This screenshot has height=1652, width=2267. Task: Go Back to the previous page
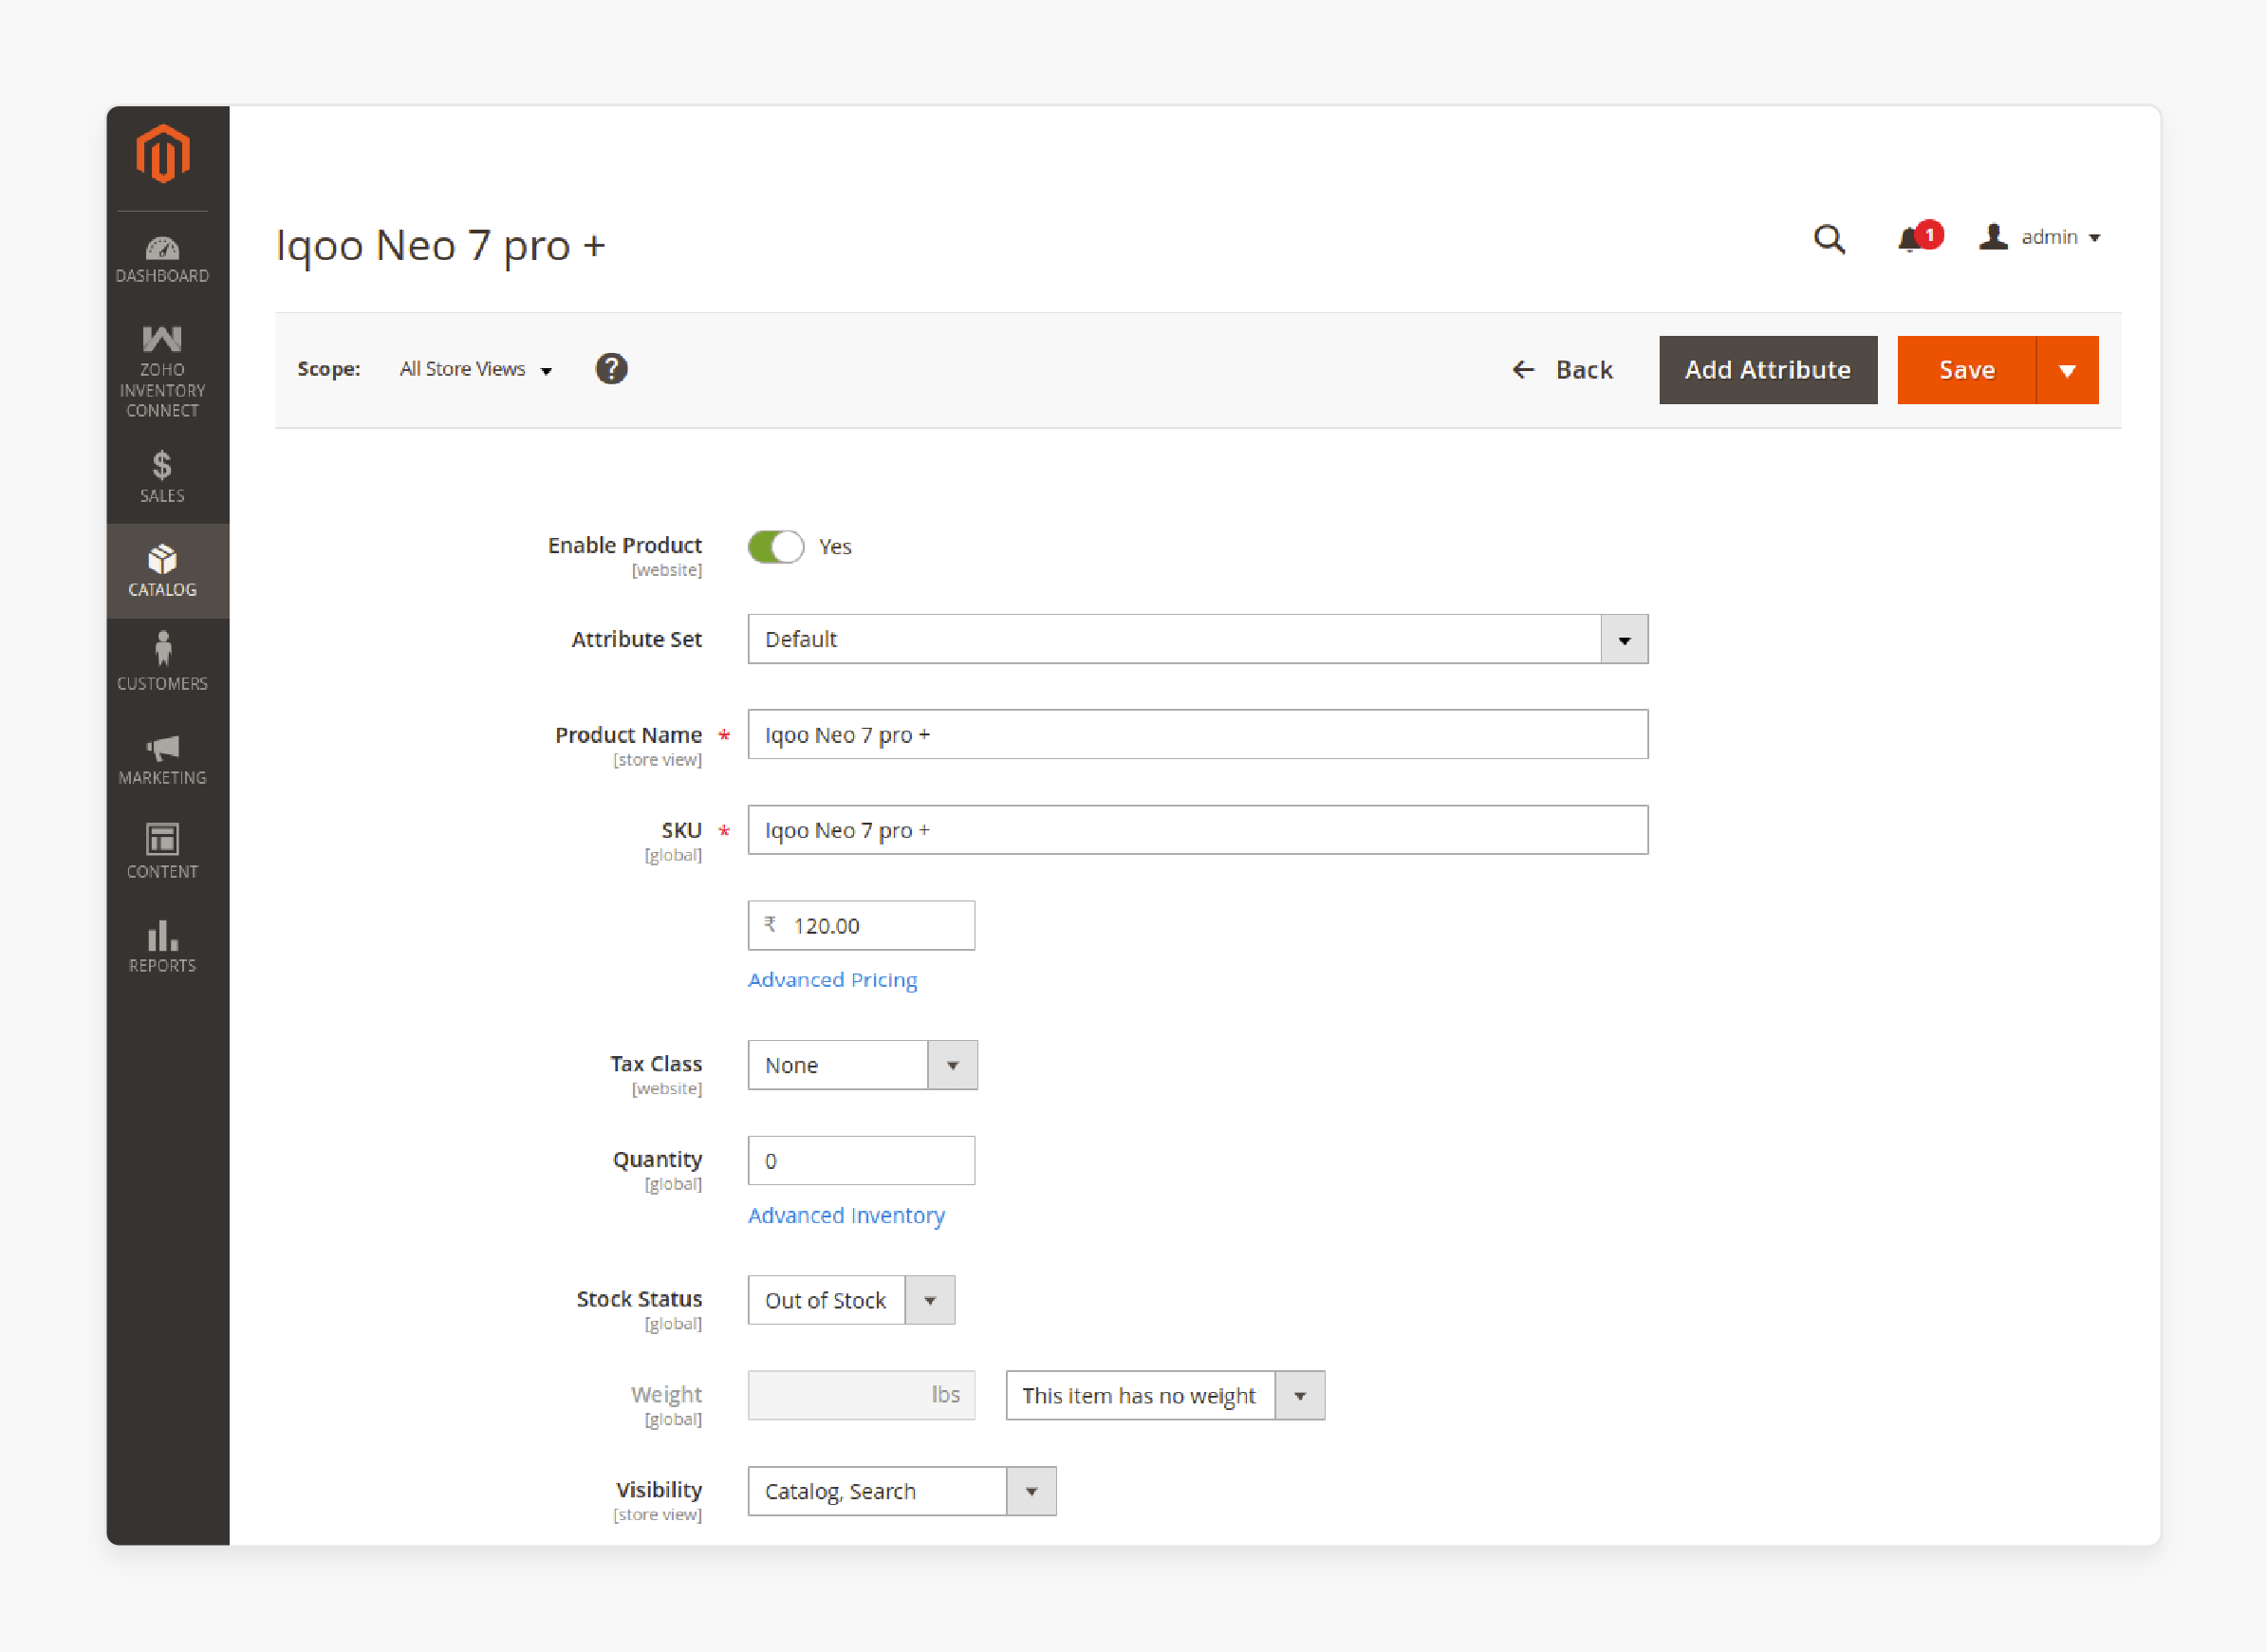click(1561, 370)
